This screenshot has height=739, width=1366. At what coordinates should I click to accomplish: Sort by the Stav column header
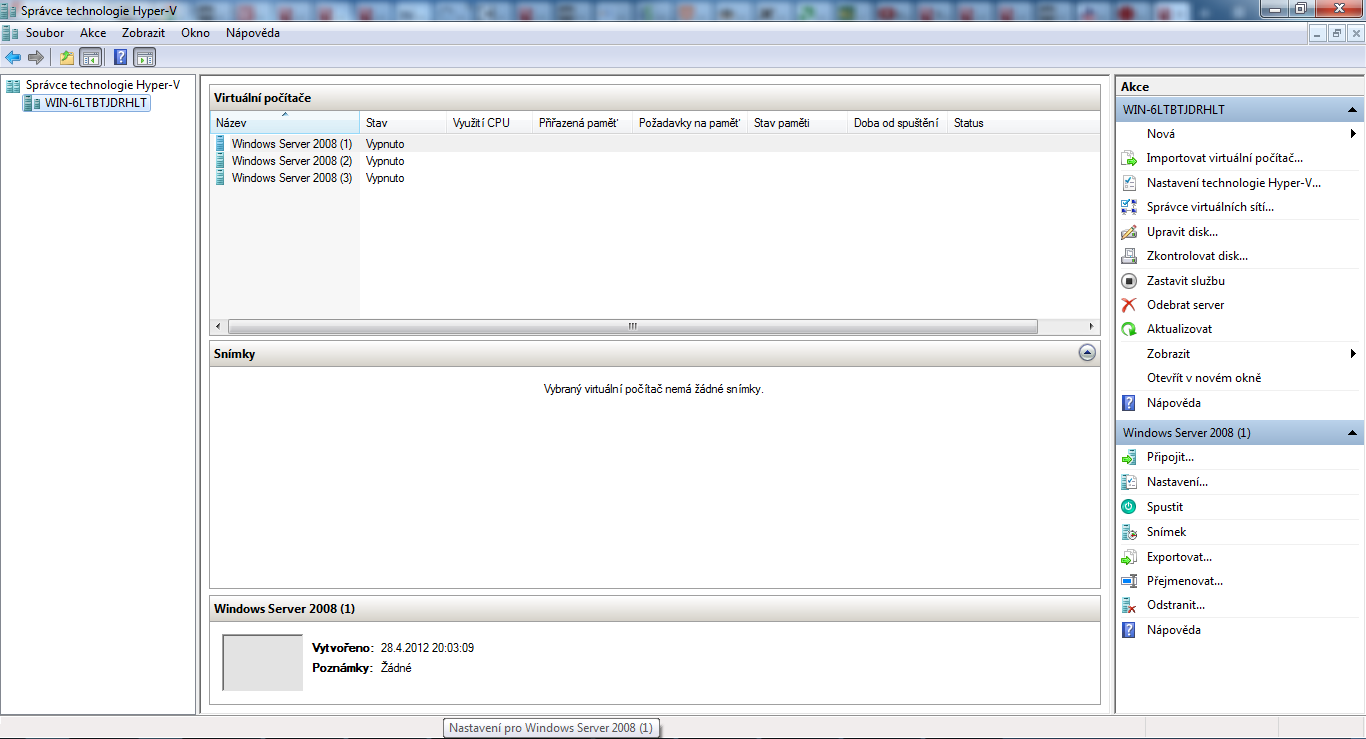point(403,123)
